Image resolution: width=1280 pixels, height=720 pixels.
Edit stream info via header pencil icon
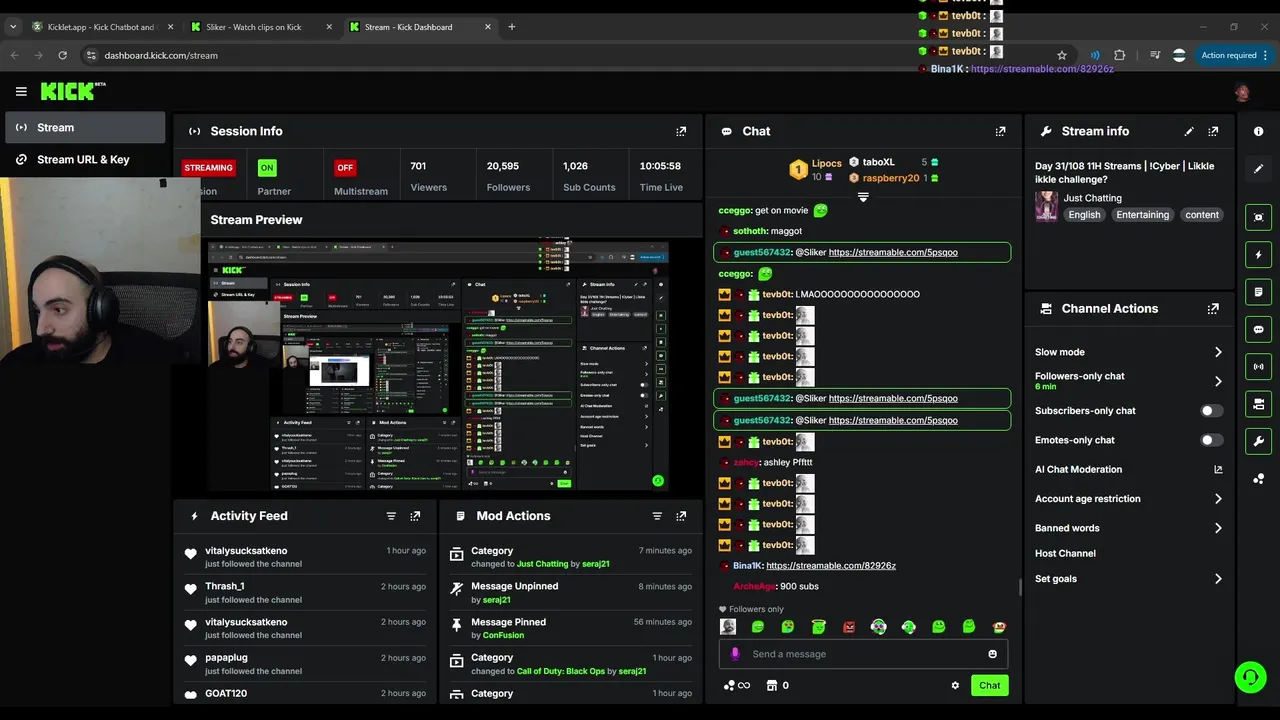[1189, 131]
